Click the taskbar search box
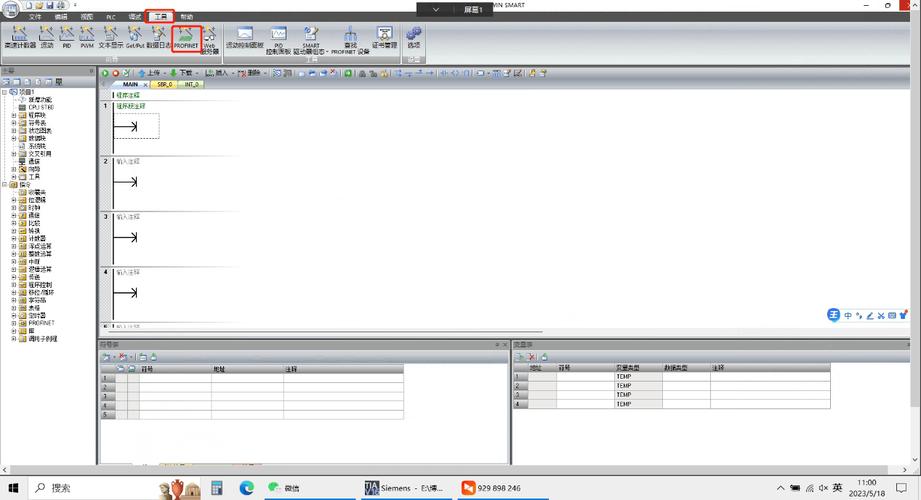The height and width of the screenshot is (500, 921). tap(115, 488)
